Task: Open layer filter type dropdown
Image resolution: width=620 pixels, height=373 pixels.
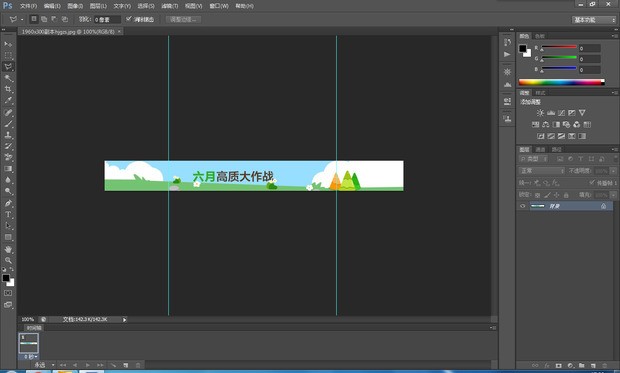Action: click(x=533, y=159)
